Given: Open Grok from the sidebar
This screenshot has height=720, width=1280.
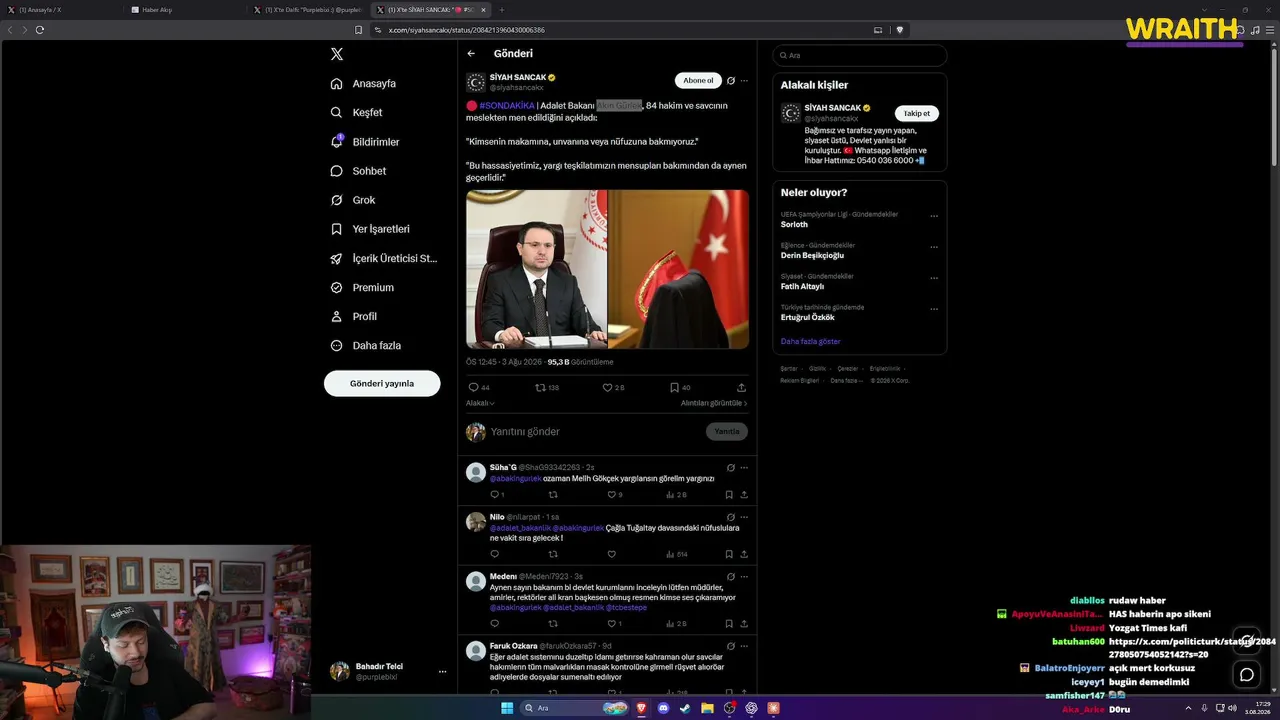Looking at the screenshot, I should pyautogui.click(x=353, y=200).
